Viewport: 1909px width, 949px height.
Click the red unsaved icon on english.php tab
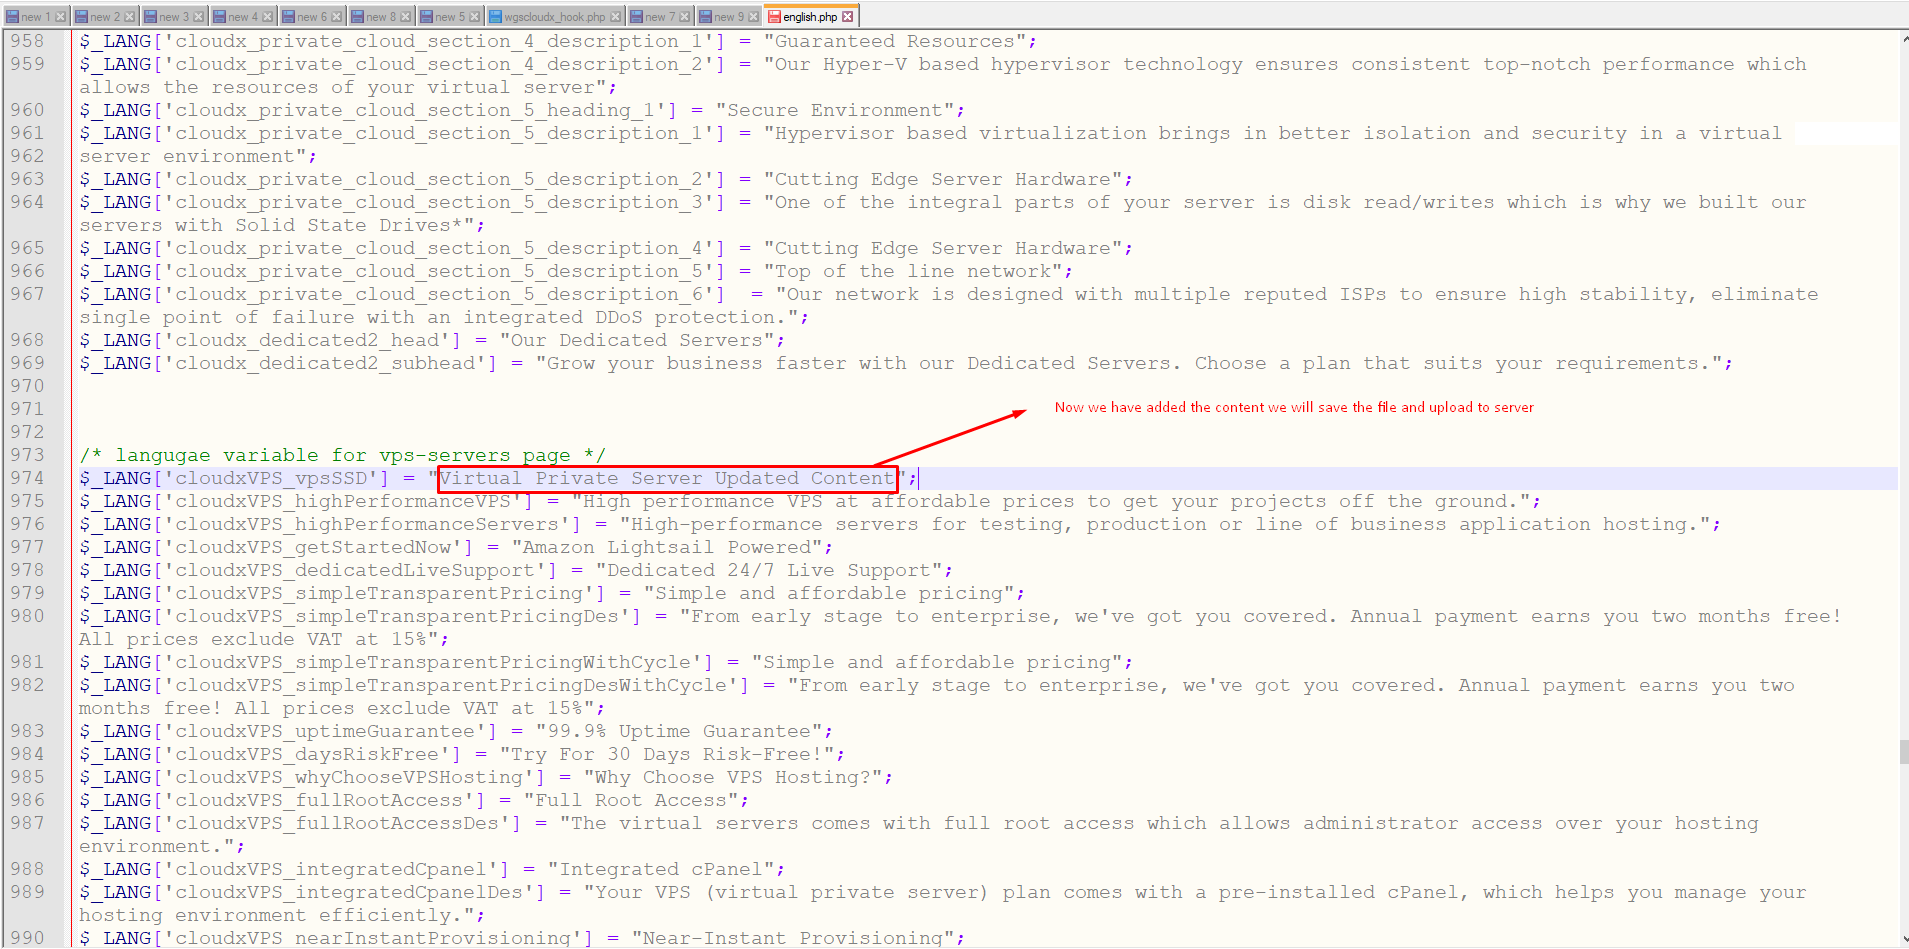[x=774, y=17]
